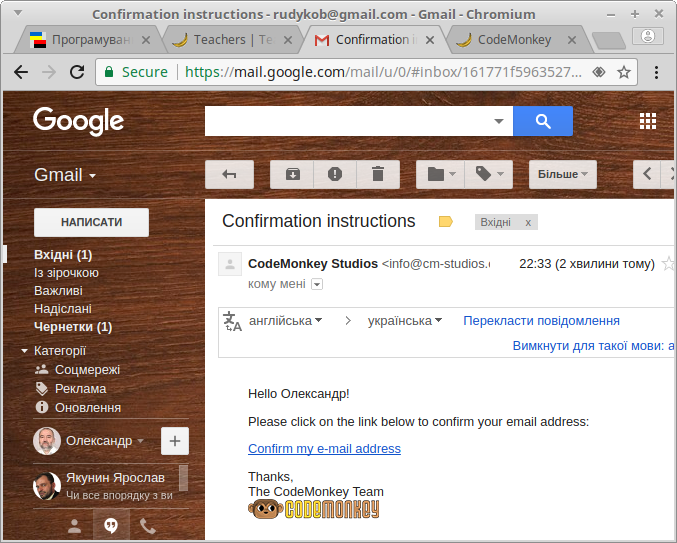
Task: Open the Соцмережі category
Action: (87, 370)
